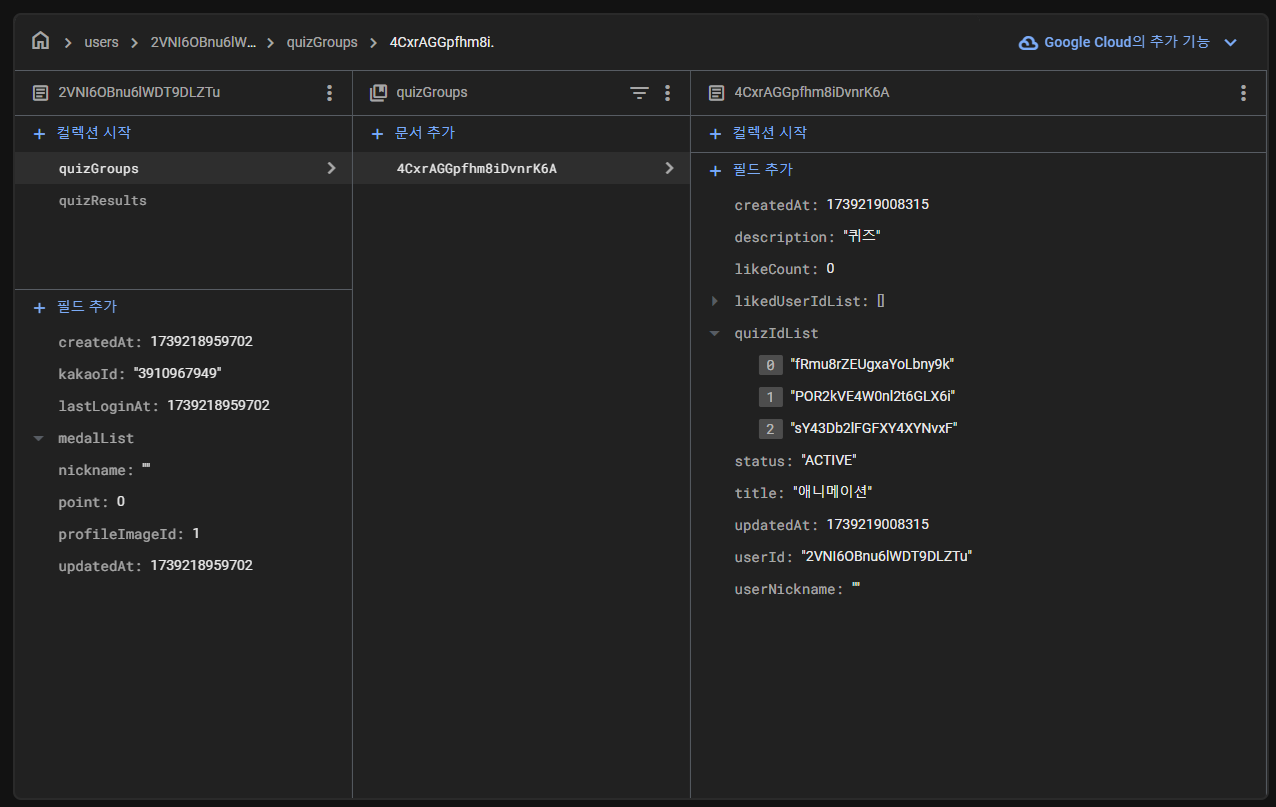Image resolution: width=1276 pixels, height=807 pixels.
Task: Select the description value "퀴즈"
Action: (x=861, y=237)
